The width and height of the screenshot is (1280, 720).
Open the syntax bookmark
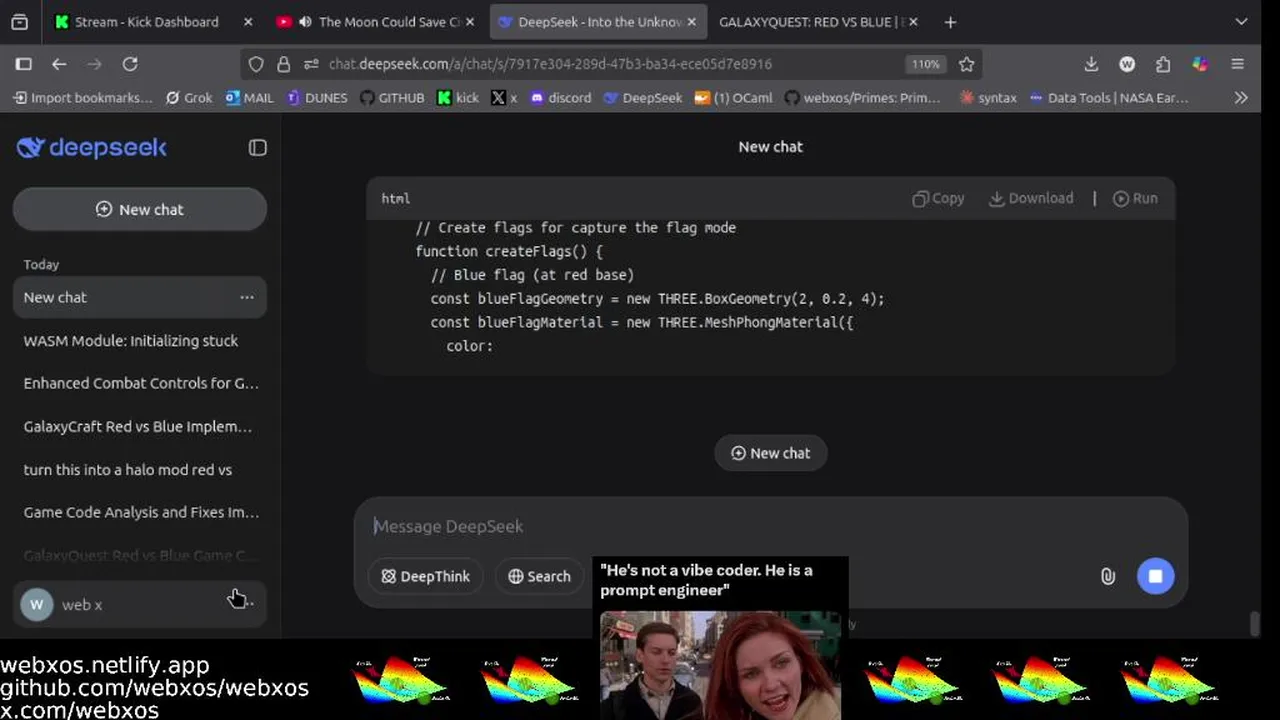point(988,98)
